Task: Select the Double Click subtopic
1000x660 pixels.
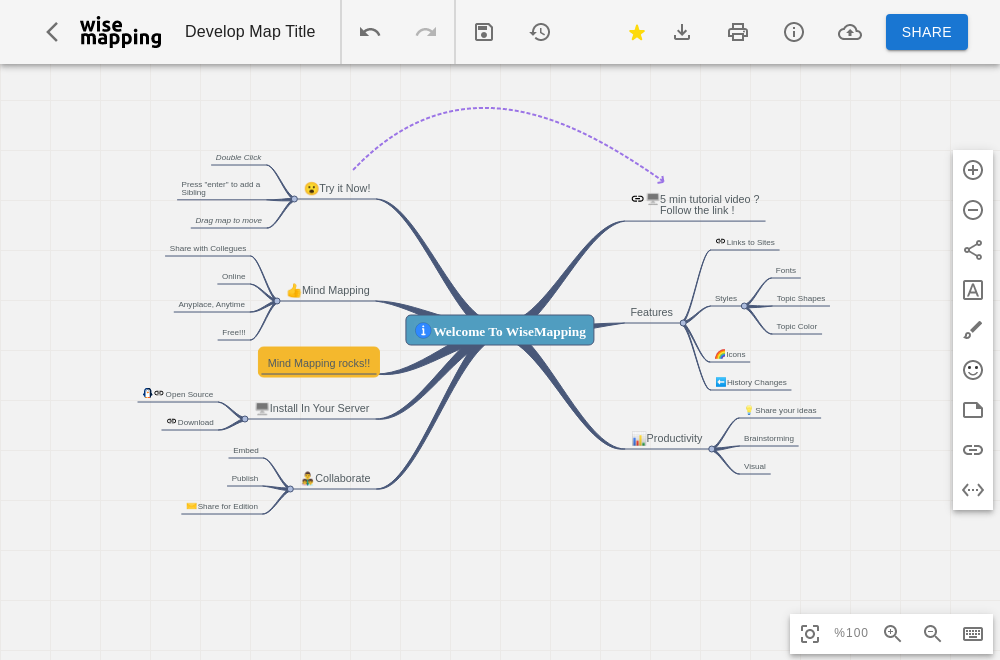Action: pos(239,158)
